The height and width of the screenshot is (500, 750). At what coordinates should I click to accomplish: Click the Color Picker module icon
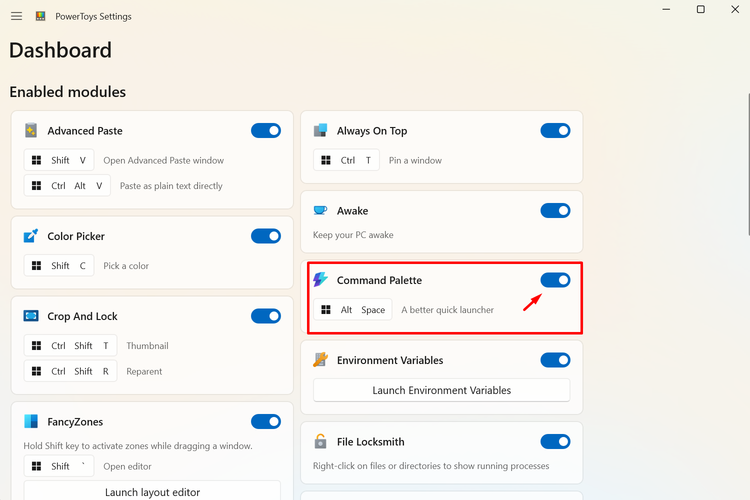pyautogui.click(x=31, y=236)
